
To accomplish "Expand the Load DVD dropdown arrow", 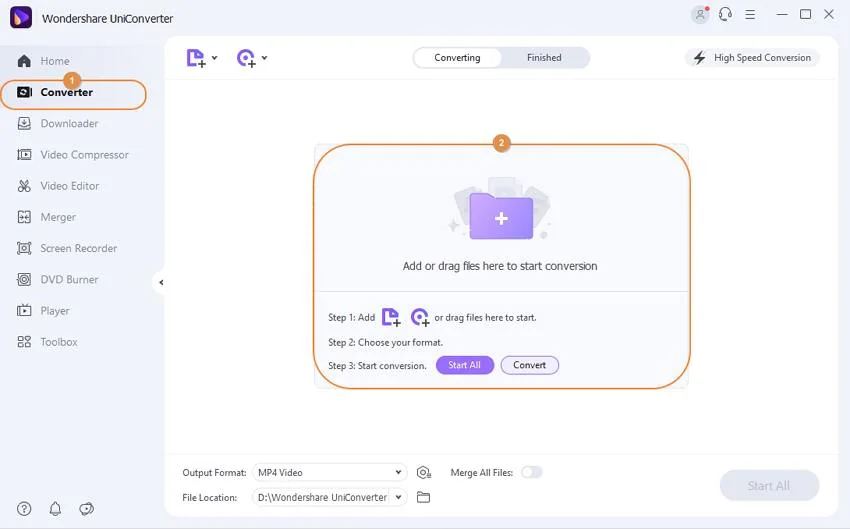I will pos(265,57).
